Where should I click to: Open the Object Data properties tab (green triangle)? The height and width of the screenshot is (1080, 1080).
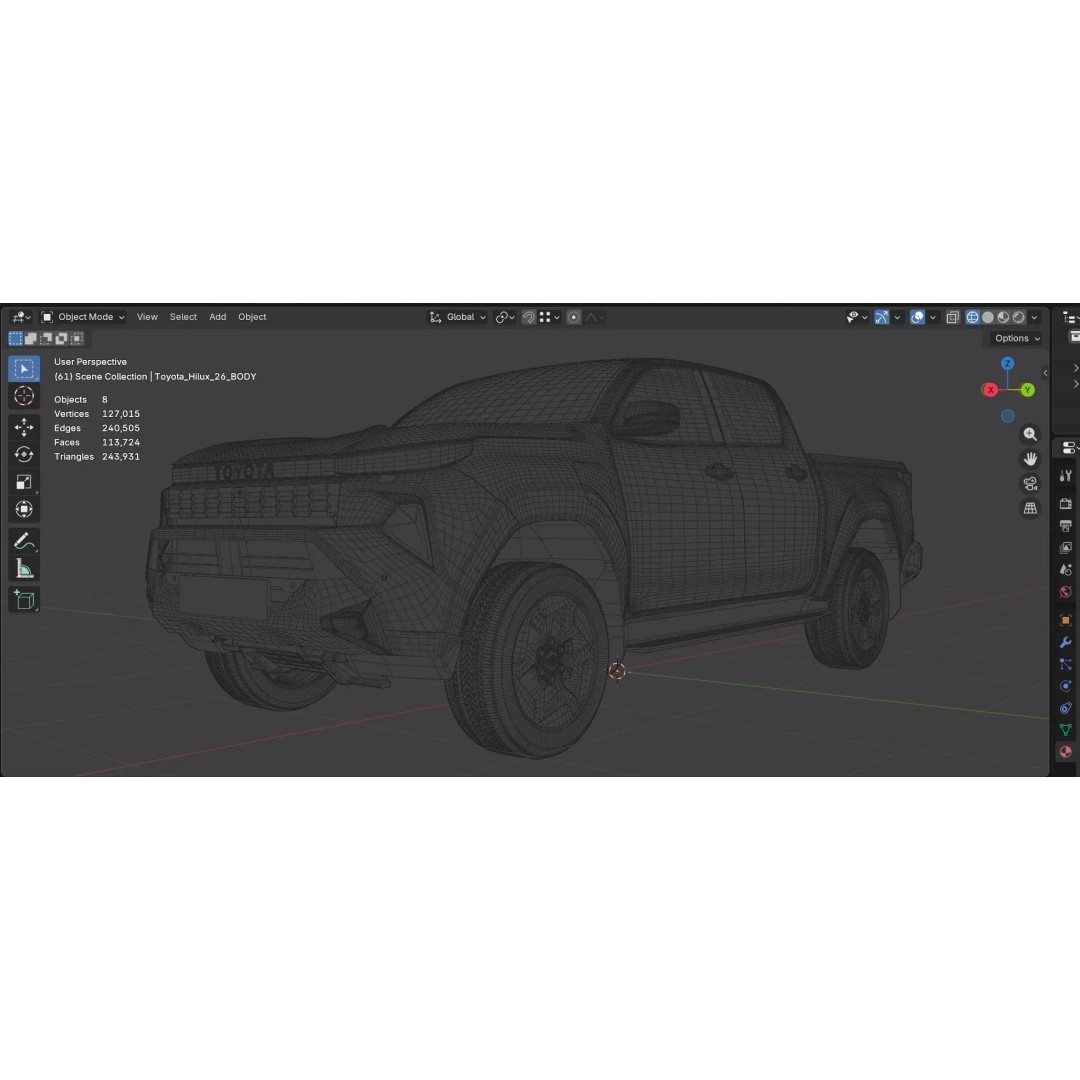point(1066,730)
